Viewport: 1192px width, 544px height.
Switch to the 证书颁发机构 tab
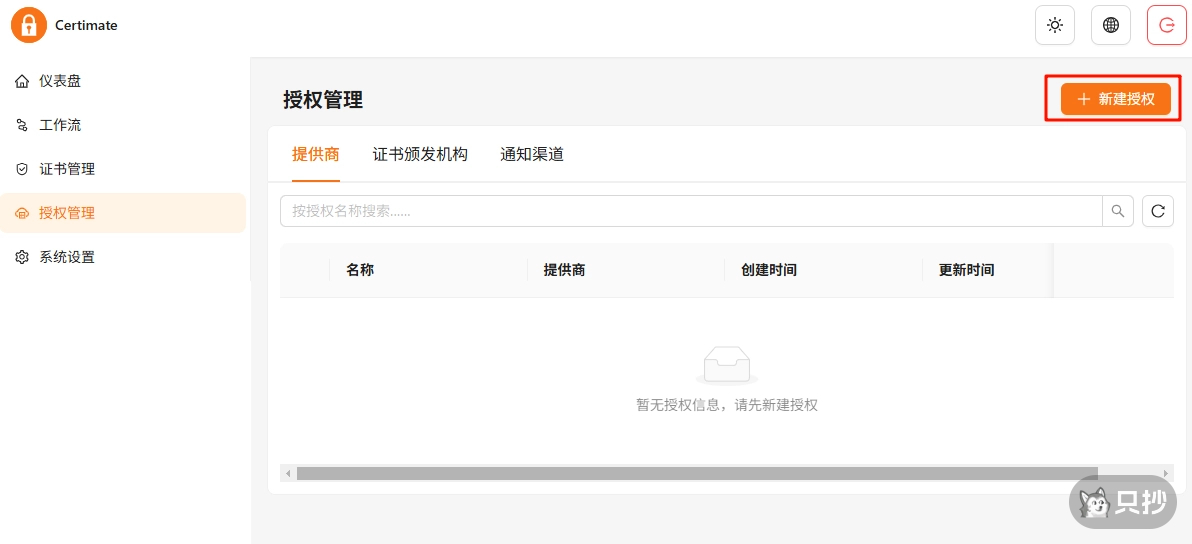[420, 154]
